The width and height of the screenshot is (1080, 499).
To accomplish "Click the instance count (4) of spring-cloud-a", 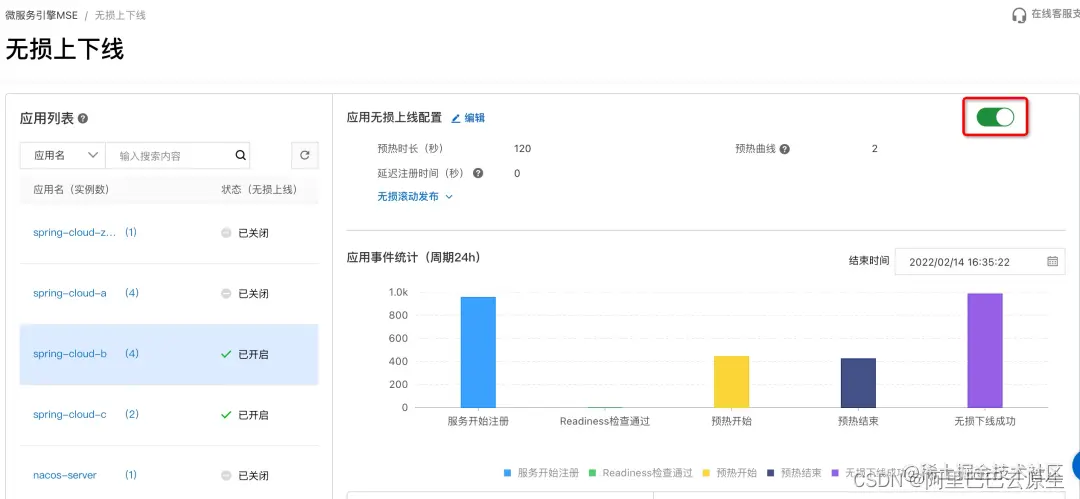I will click(132, 293).
